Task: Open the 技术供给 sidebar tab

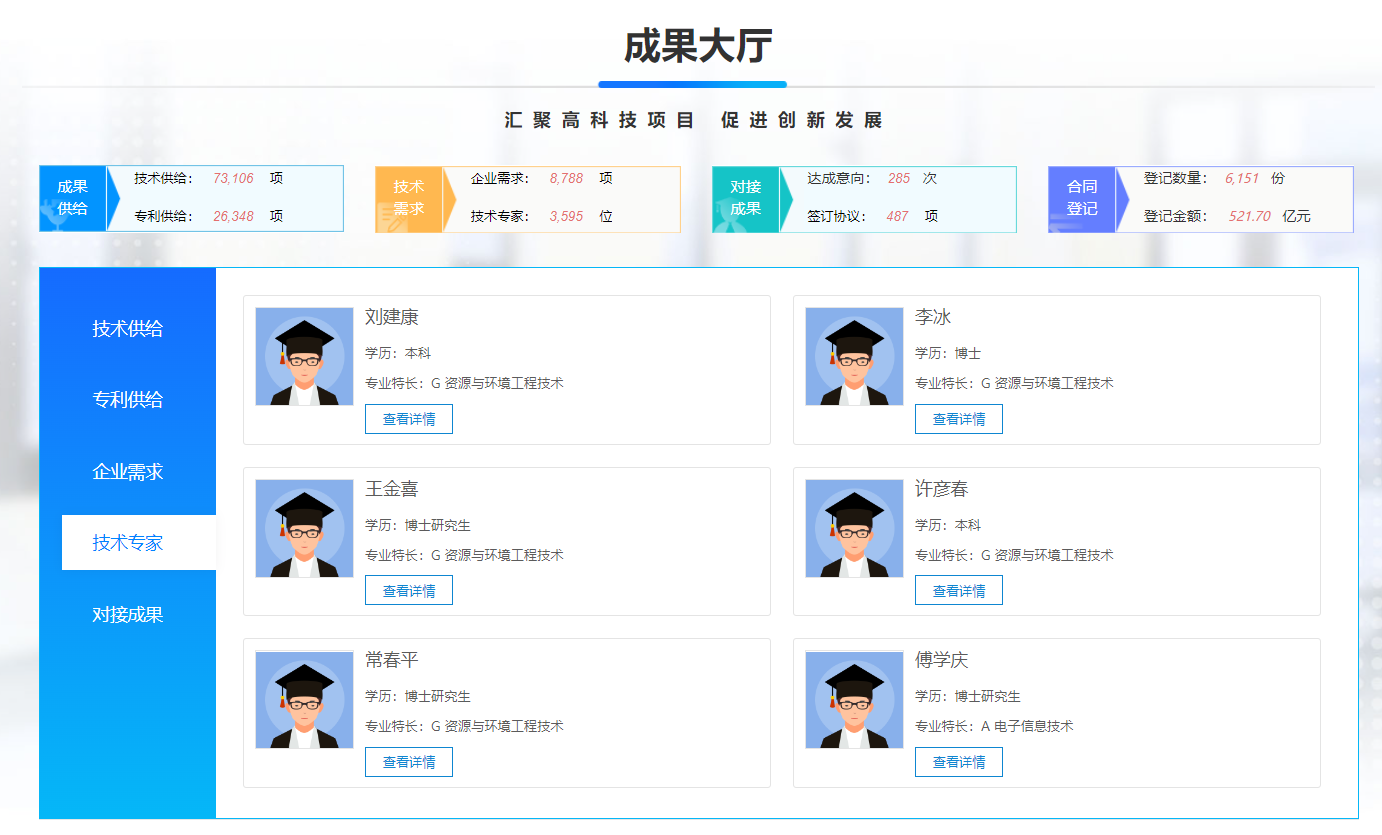Action: click(x=128, y=328)
